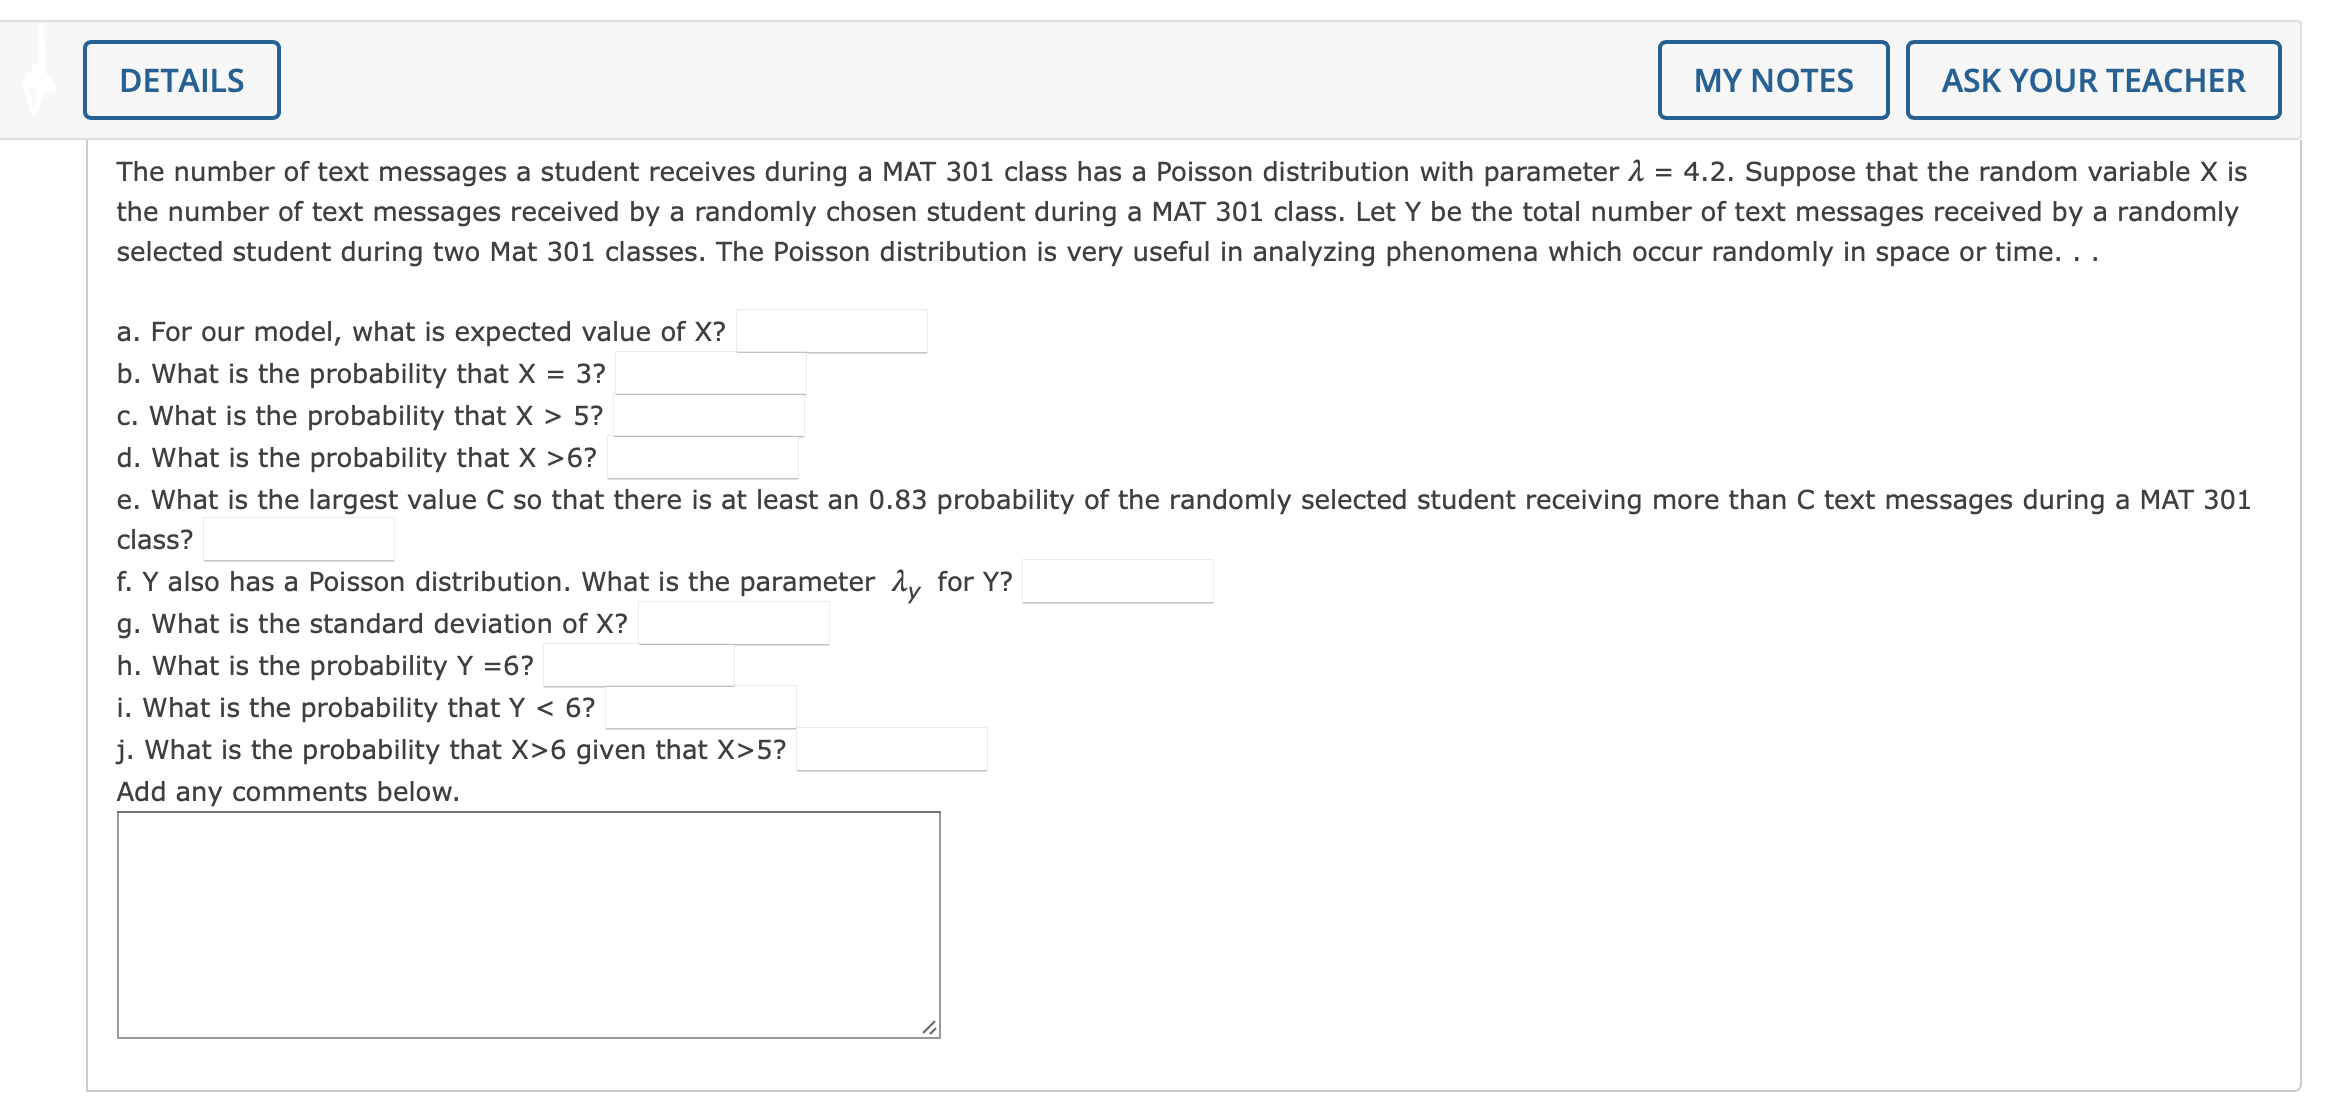Click inside the comments text area

click(528, 920)
